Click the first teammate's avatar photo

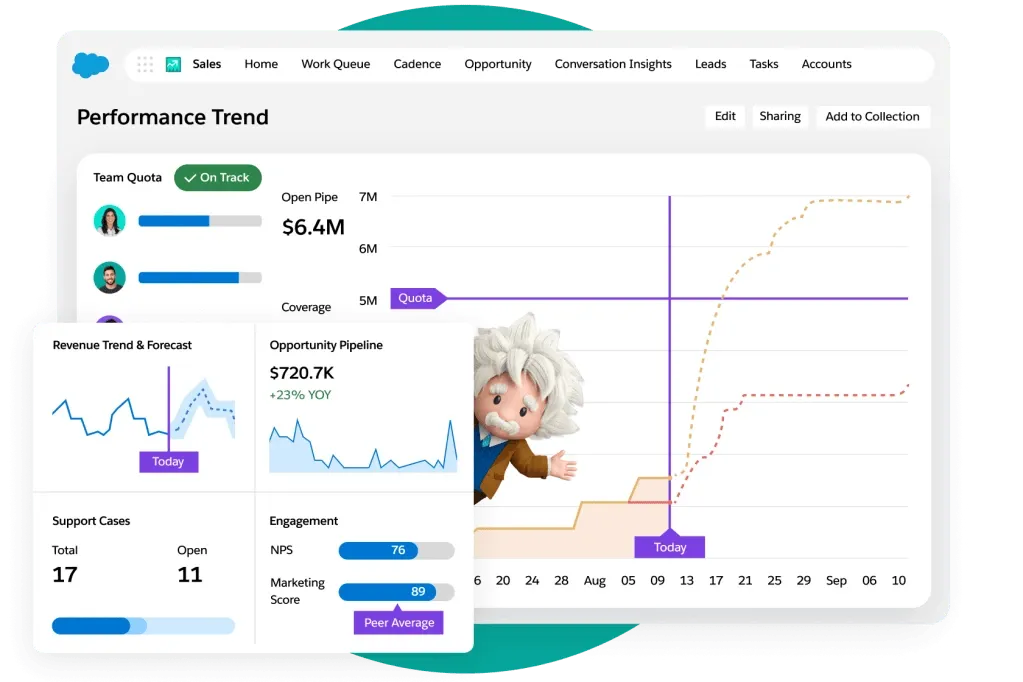(110, 220)
